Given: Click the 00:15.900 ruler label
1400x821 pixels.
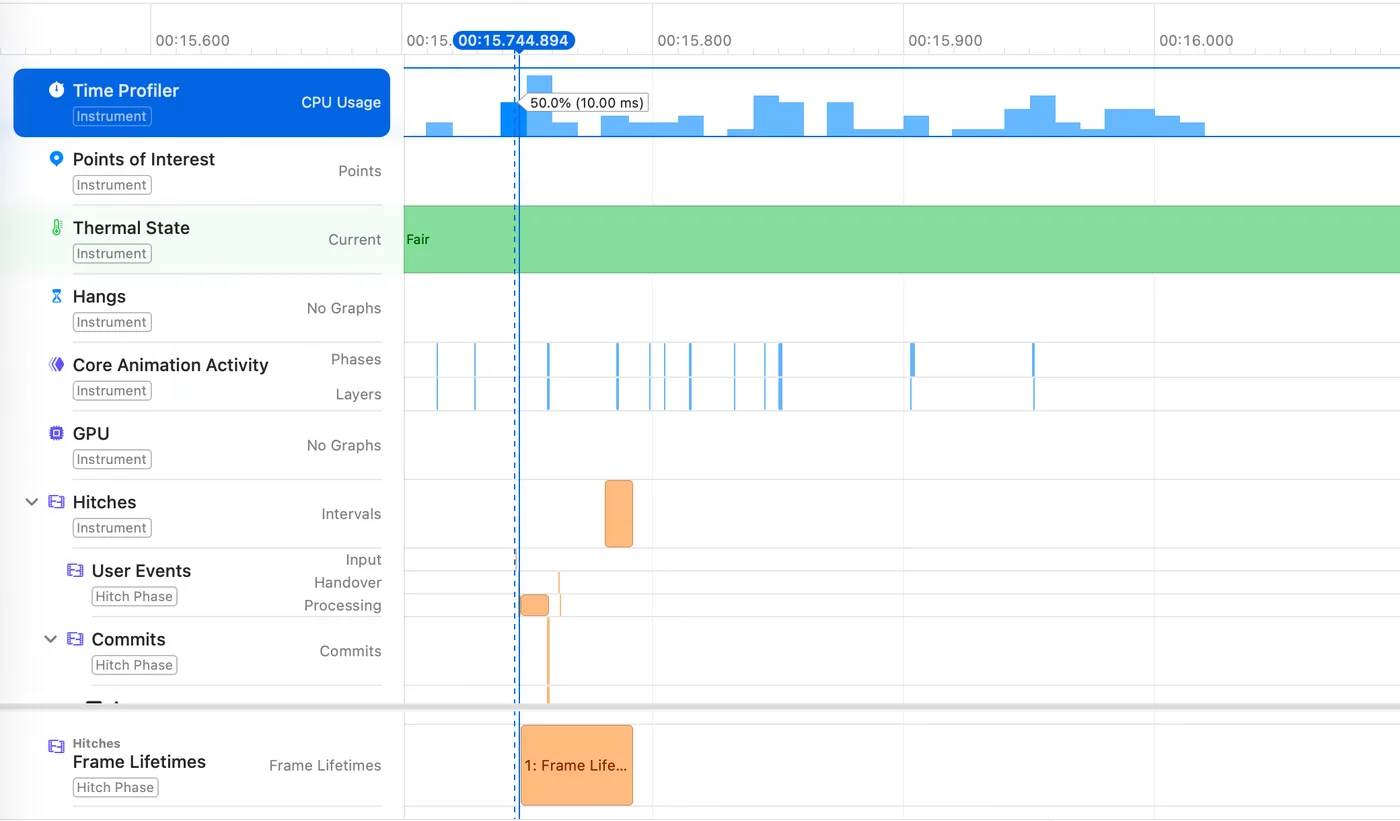Looking at the screenshot, I should pos(945,41).
